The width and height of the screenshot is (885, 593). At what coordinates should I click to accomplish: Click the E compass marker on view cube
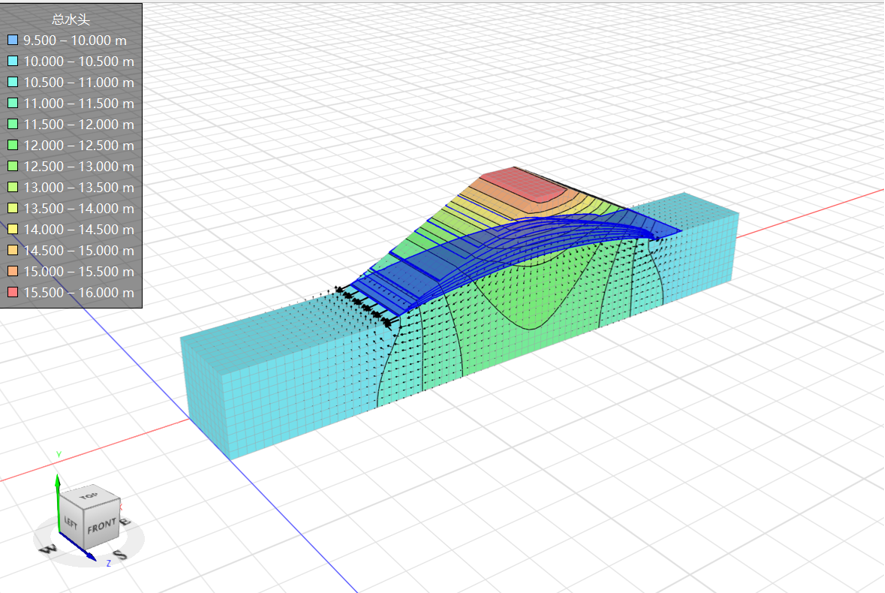pyautogui.click(x=125, y=521)
